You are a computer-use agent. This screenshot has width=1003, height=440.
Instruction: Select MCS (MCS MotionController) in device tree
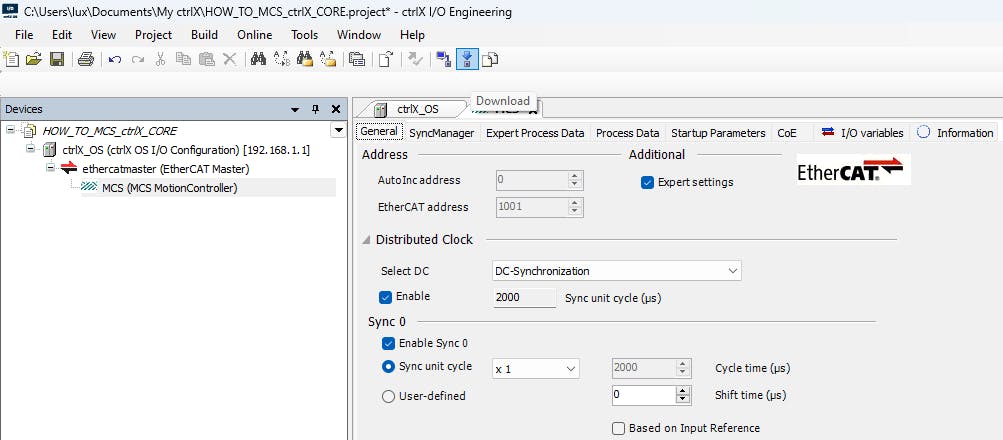click(170, 188)
